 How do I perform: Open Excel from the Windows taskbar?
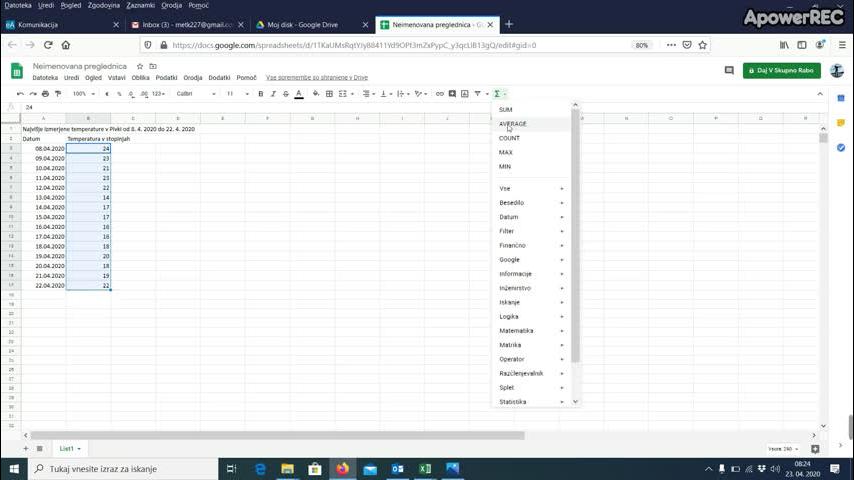pos(425,469)
